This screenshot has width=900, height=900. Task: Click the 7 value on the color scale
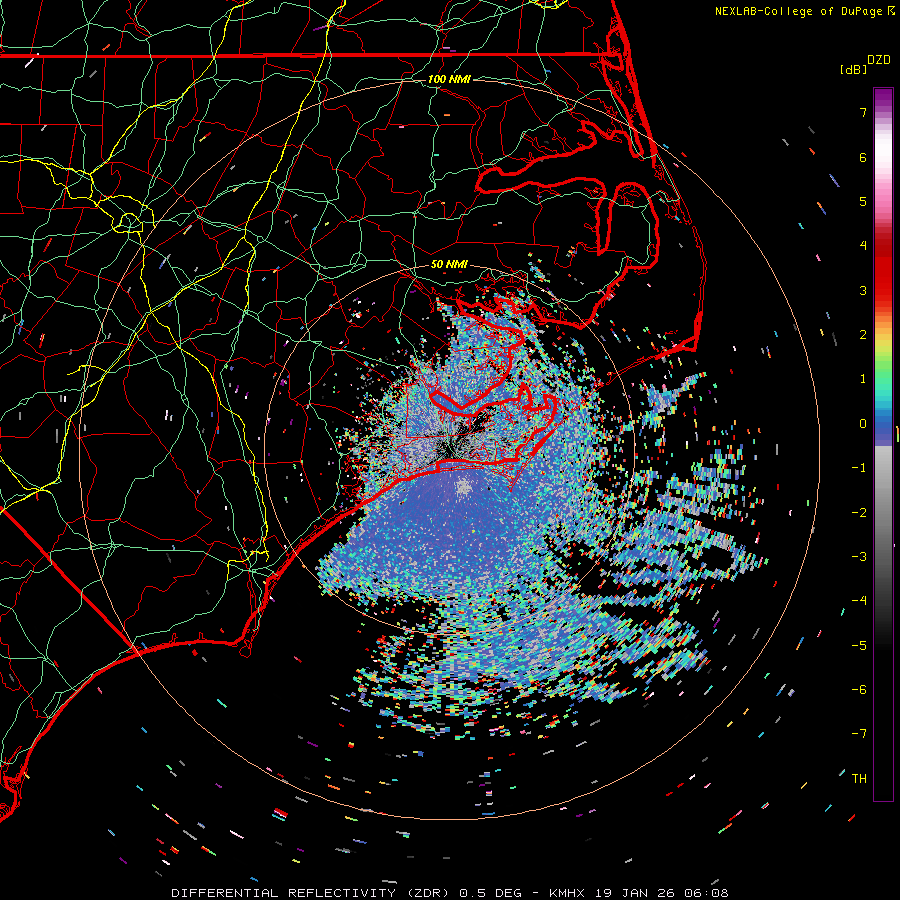863,112
